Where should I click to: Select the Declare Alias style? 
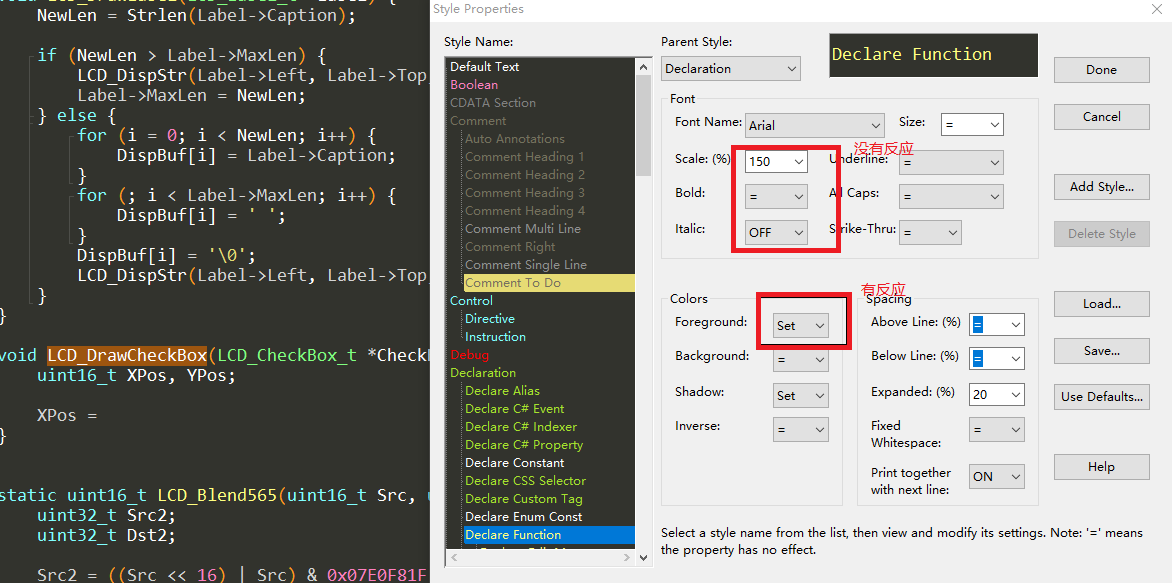502,390
